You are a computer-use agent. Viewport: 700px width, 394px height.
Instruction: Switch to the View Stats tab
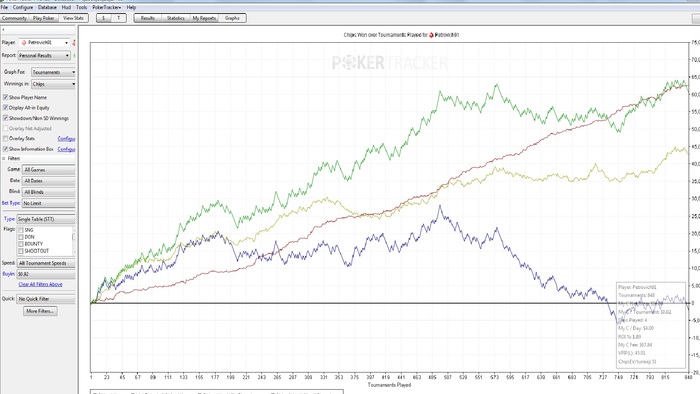click(x=73, y=18)
